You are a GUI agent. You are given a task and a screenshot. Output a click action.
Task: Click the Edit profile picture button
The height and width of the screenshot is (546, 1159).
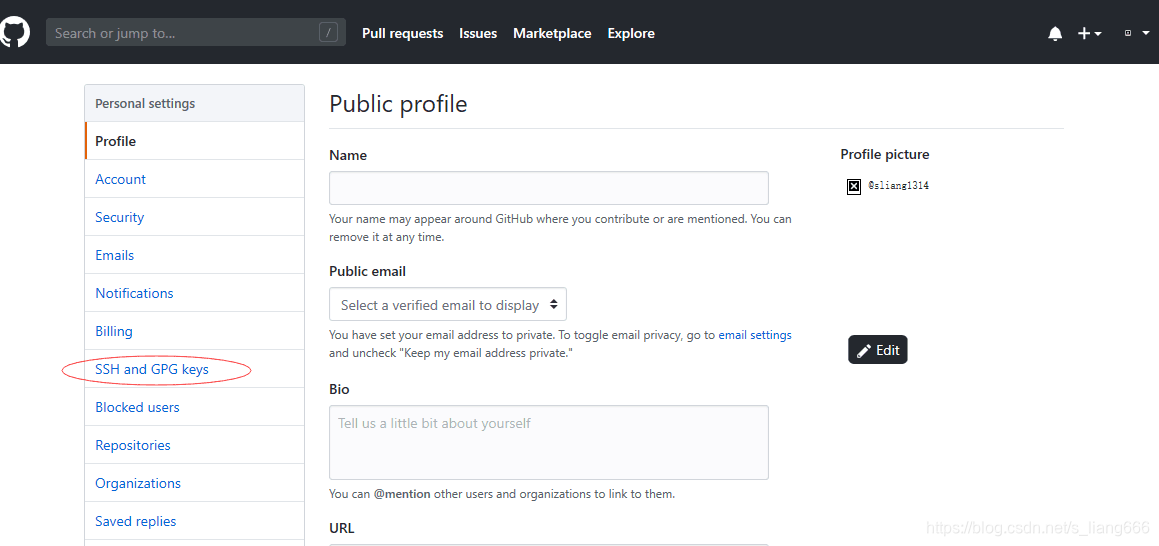click(x=878, y=350)
